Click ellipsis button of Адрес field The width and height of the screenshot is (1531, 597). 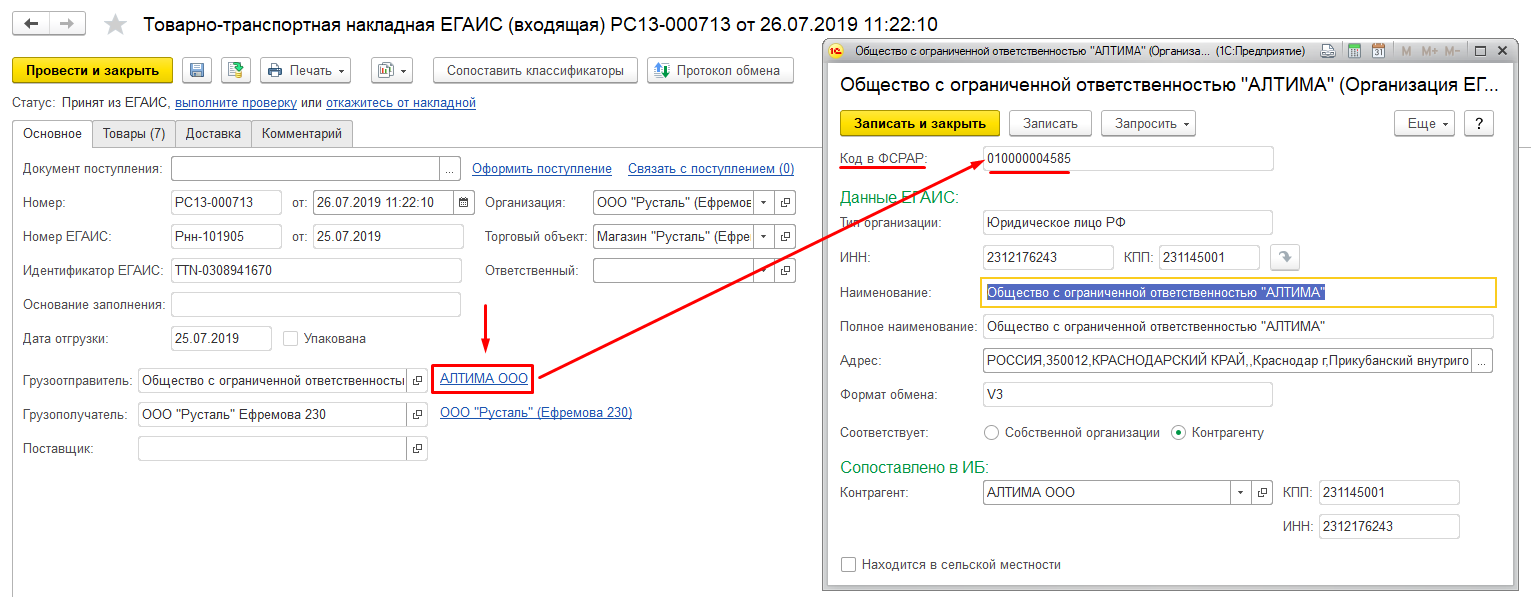(x=1481, y=360)
